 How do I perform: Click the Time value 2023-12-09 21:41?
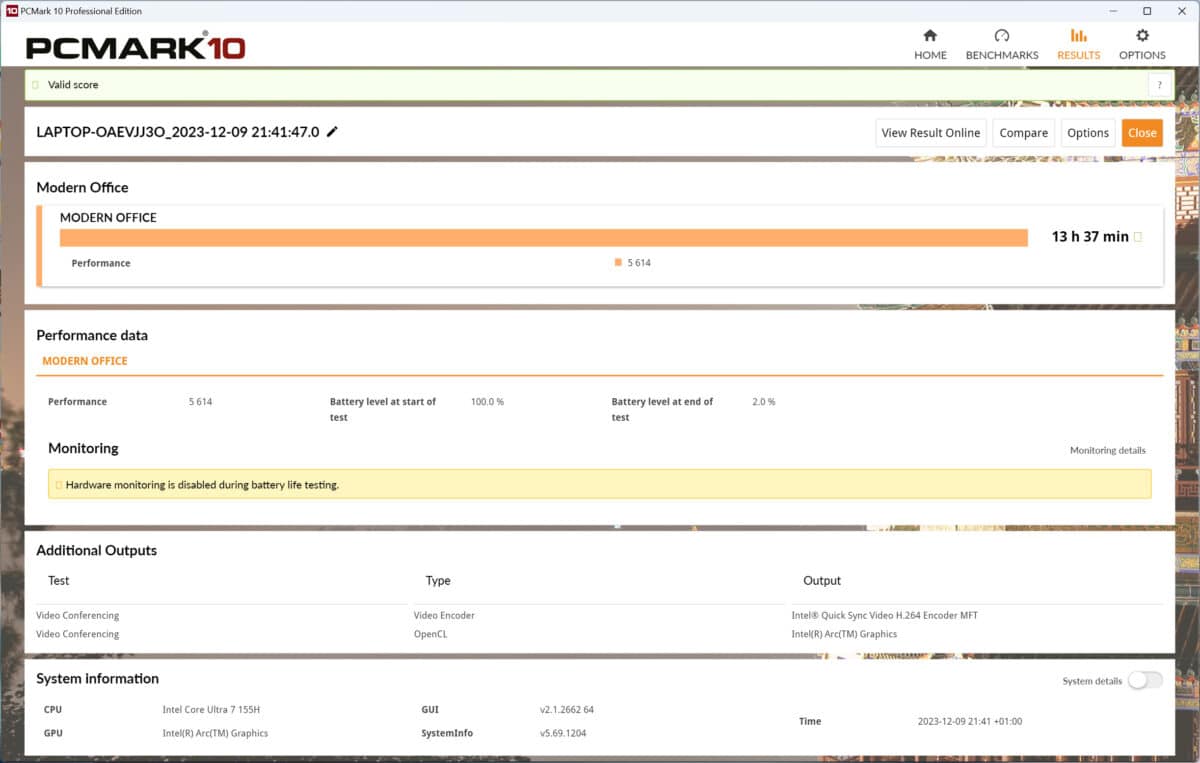[x=970, y=721]
